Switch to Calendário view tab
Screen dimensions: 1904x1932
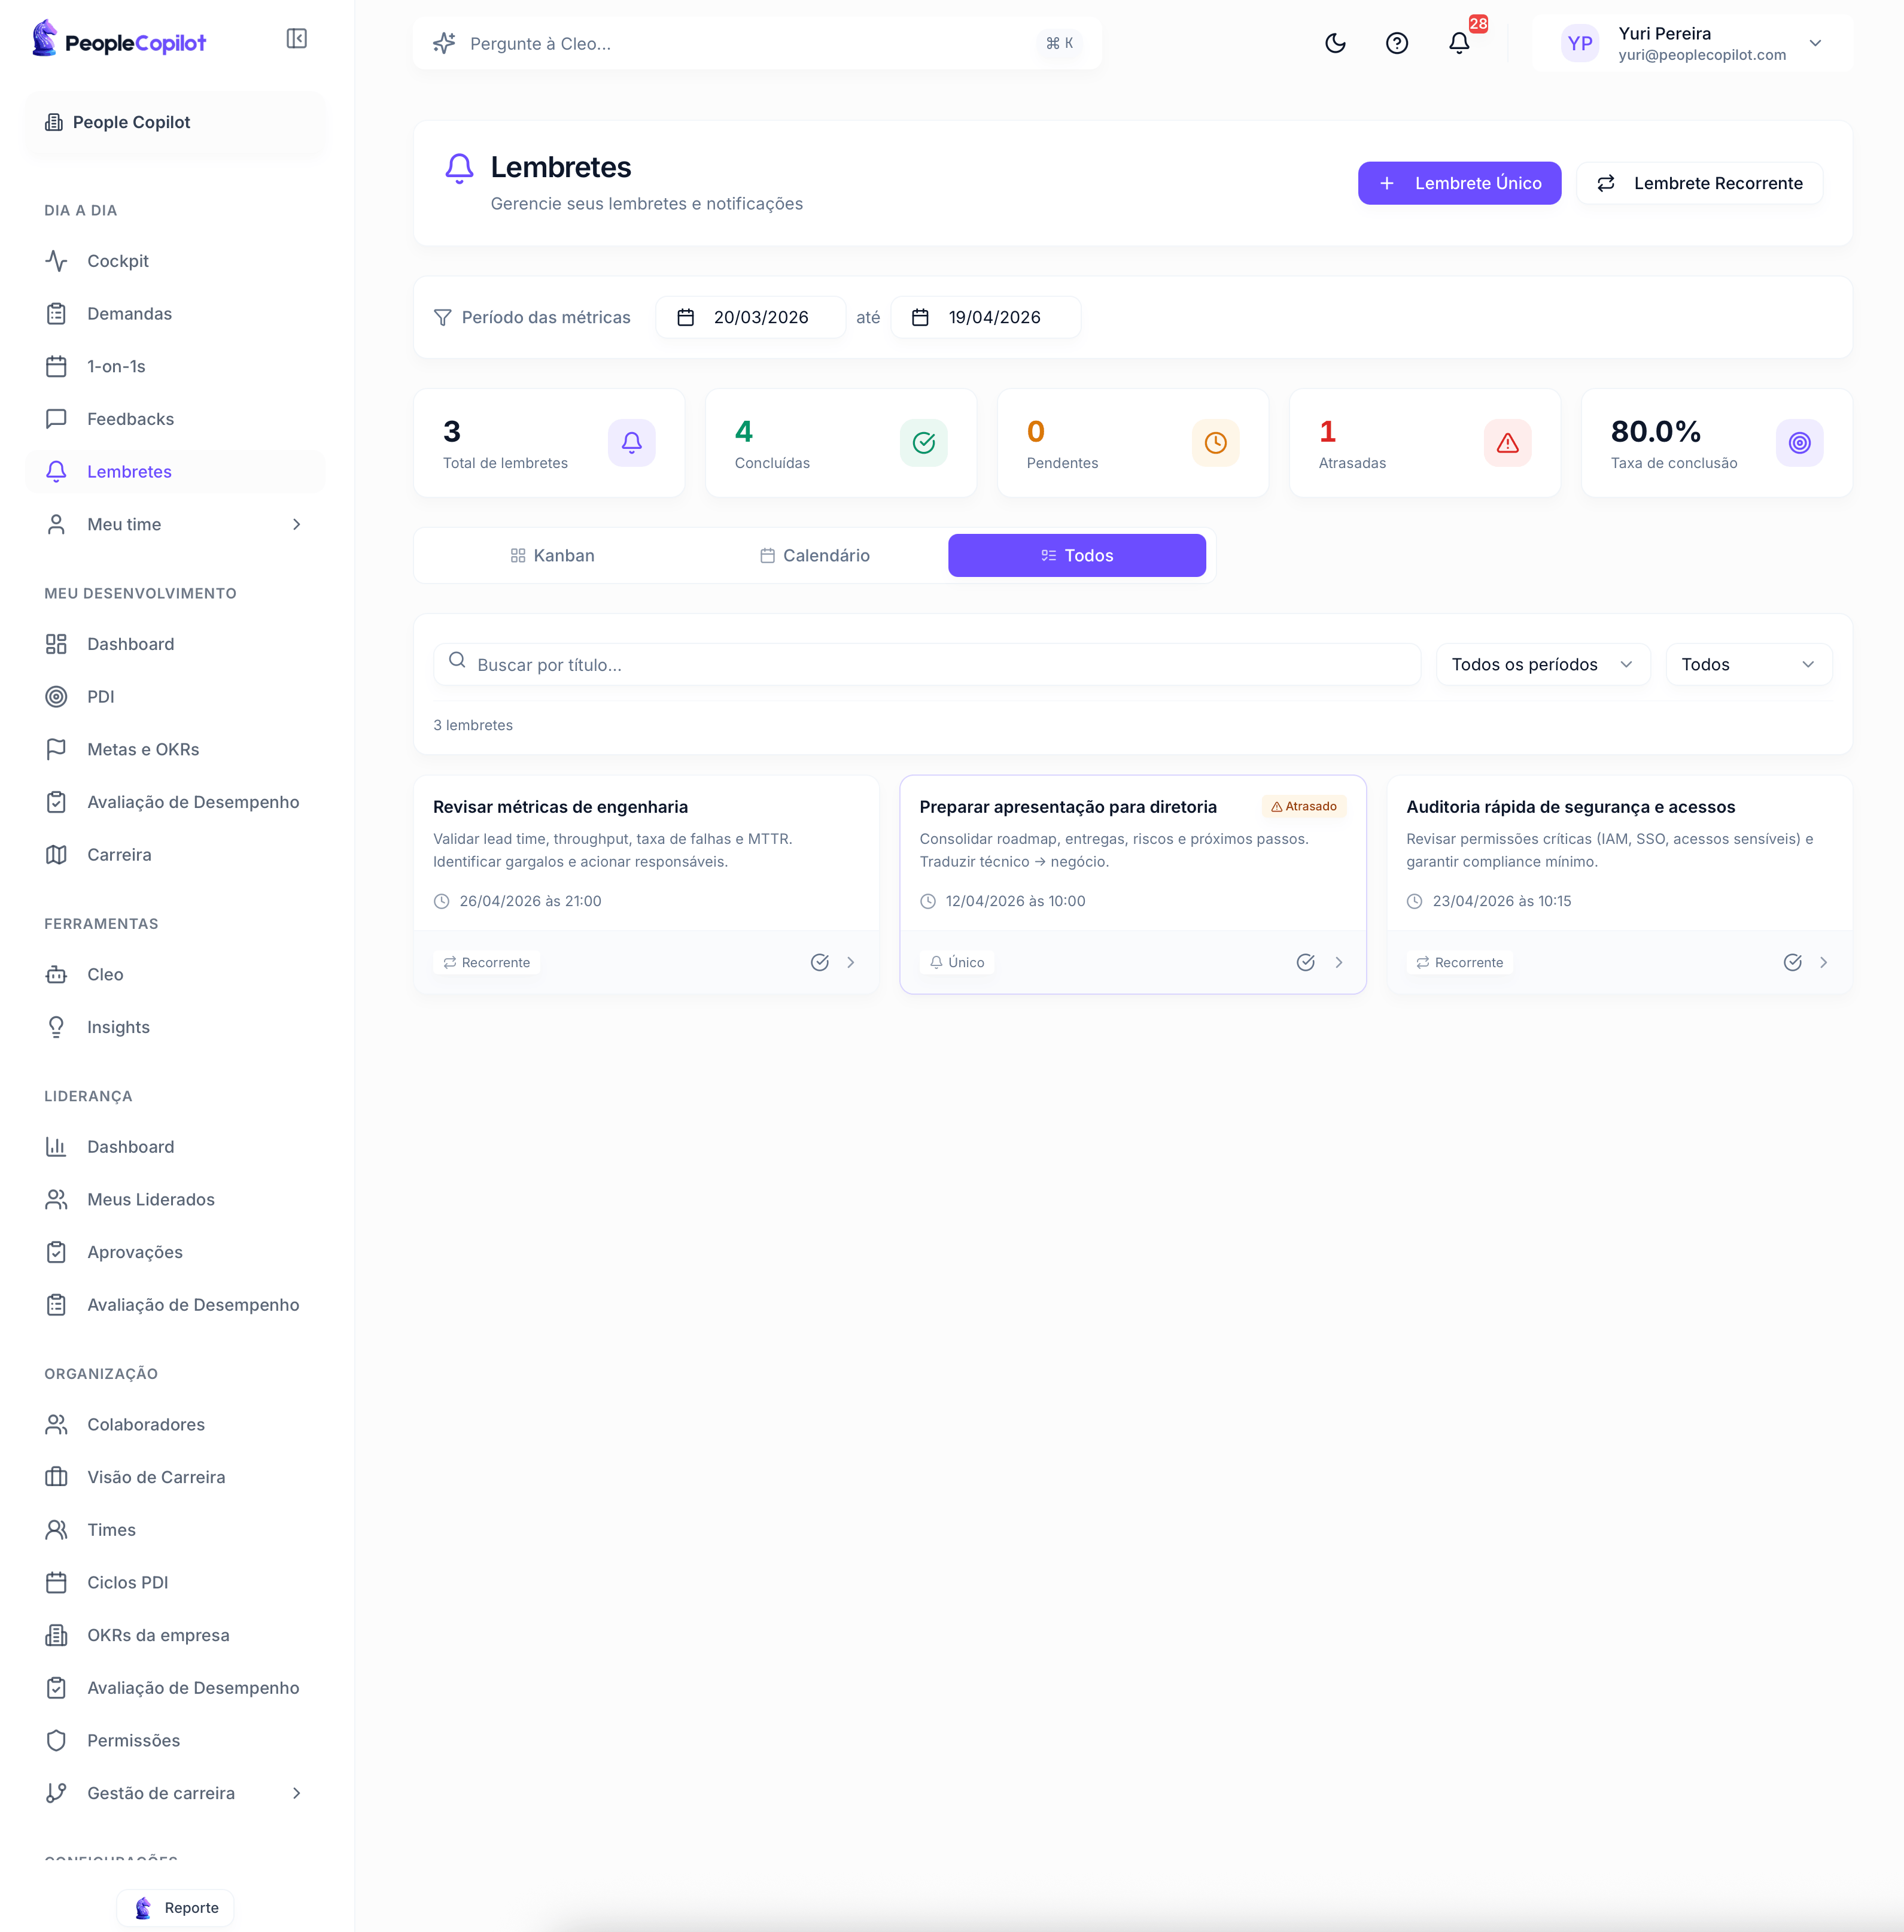coord(814,555)
